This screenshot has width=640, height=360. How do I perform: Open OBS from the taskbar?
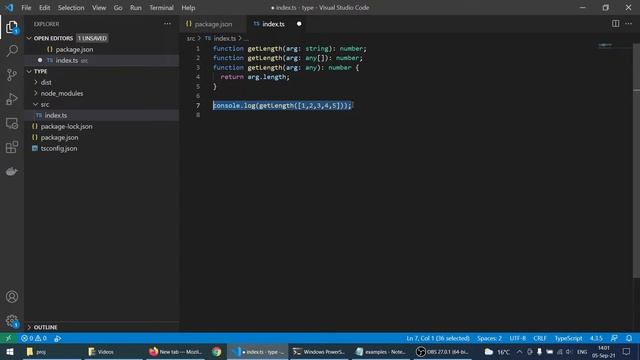442,352
